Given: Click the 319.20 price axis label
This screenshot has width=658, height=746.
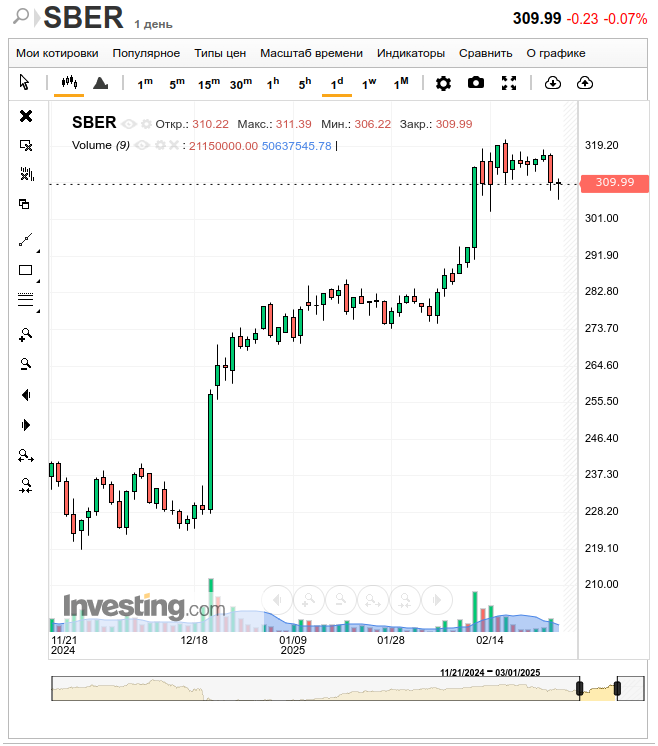Looking at the screenshot, I should 601,146.
